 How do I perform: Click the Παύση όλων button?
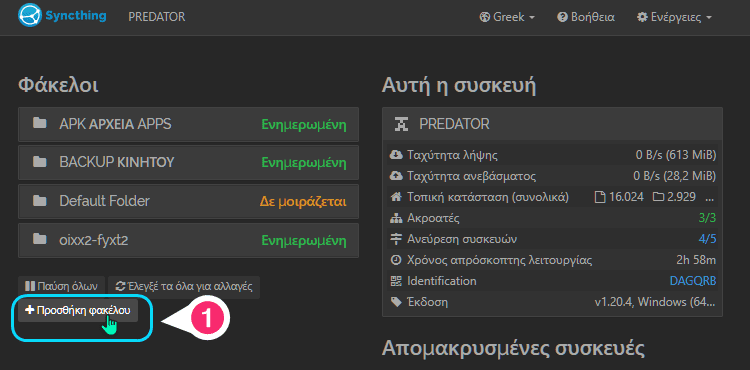click(61, 287)
